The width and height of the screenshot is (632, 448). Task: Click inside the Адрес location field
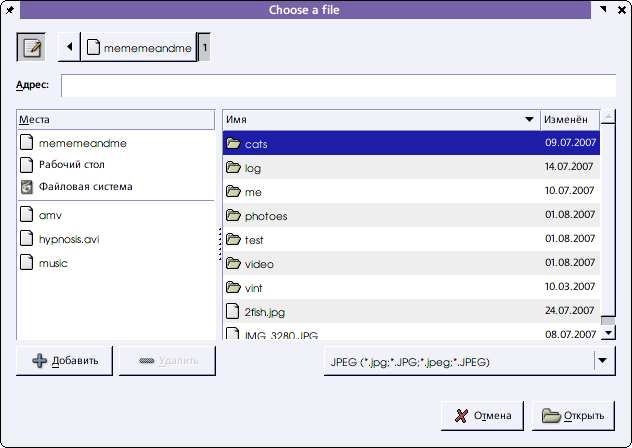click(337, 86)
